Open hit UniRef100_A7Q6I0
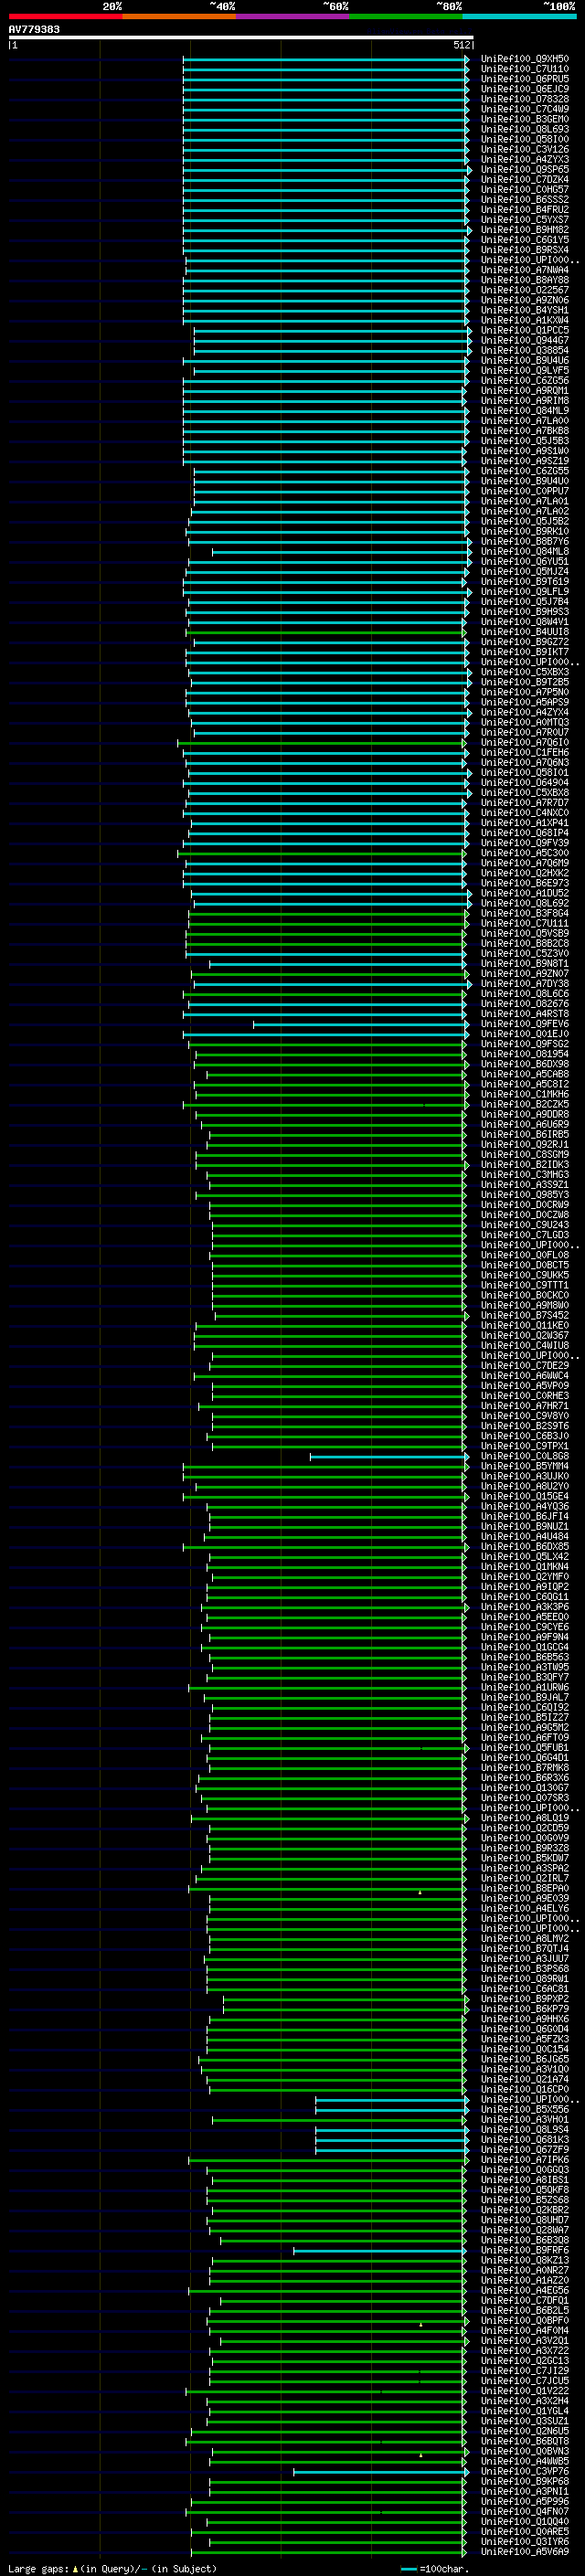 (525, 743)
